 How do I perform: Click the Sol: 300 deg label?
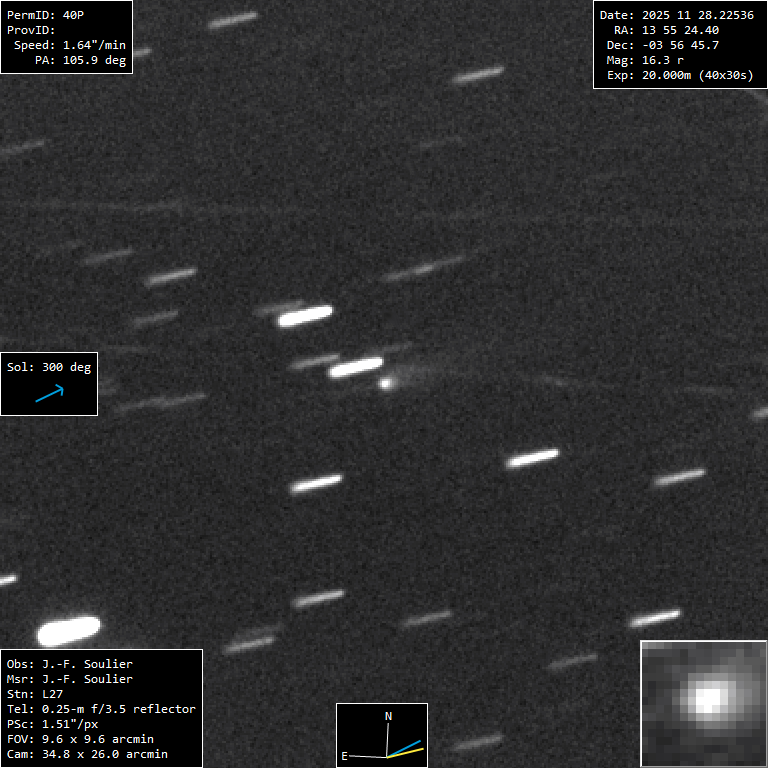coord(49,367)
